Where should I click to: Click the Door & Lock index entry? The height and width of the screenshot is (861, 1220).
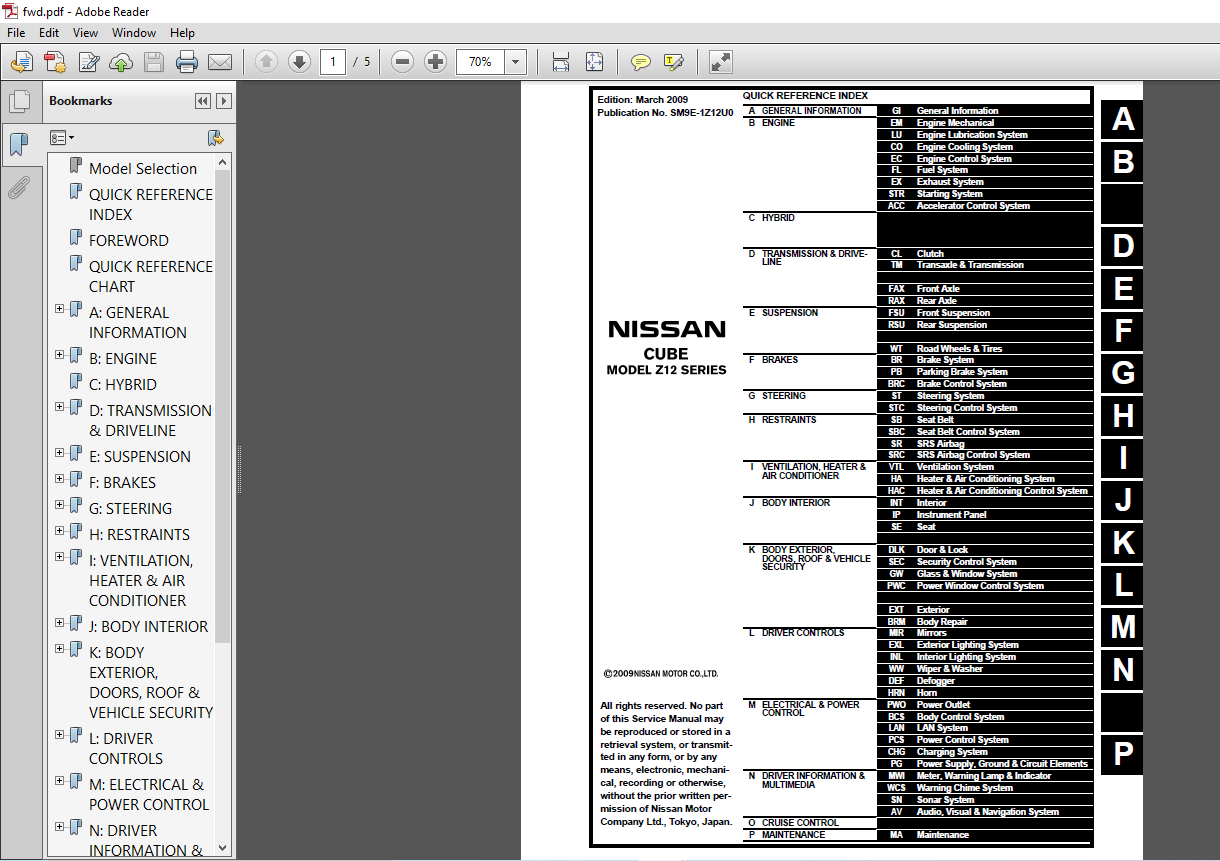click(943, 550)
